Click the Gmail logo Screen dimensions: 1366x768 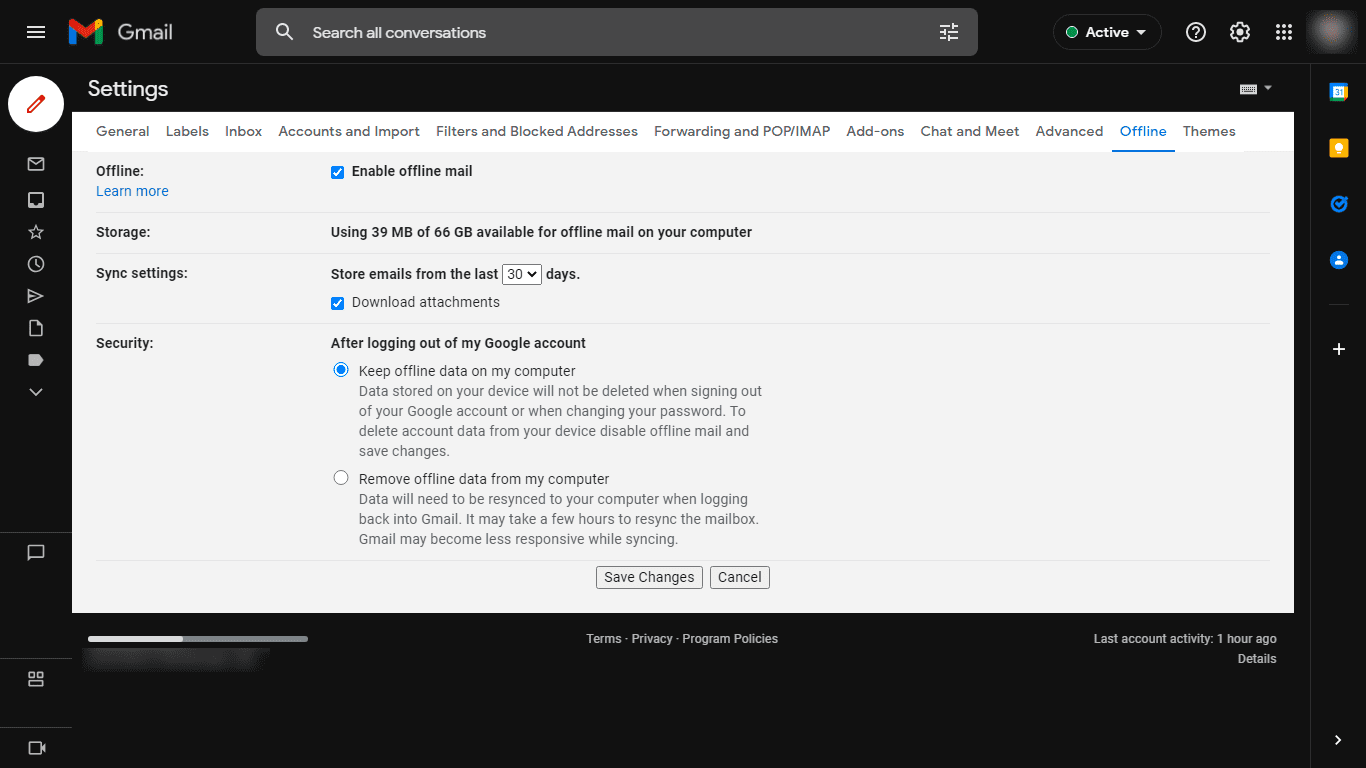click(121, 32)
